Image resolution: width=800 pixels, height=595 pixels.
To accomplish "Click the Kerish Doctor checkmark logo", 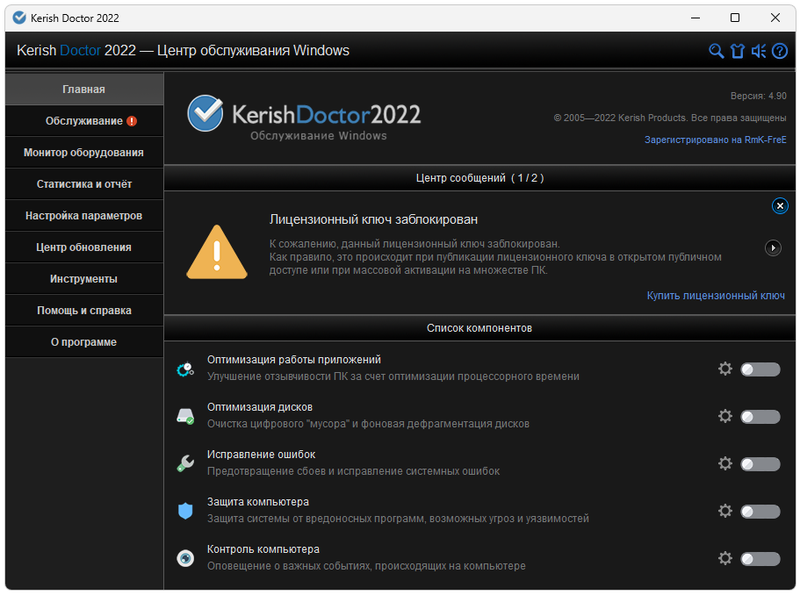I will 205,113.
